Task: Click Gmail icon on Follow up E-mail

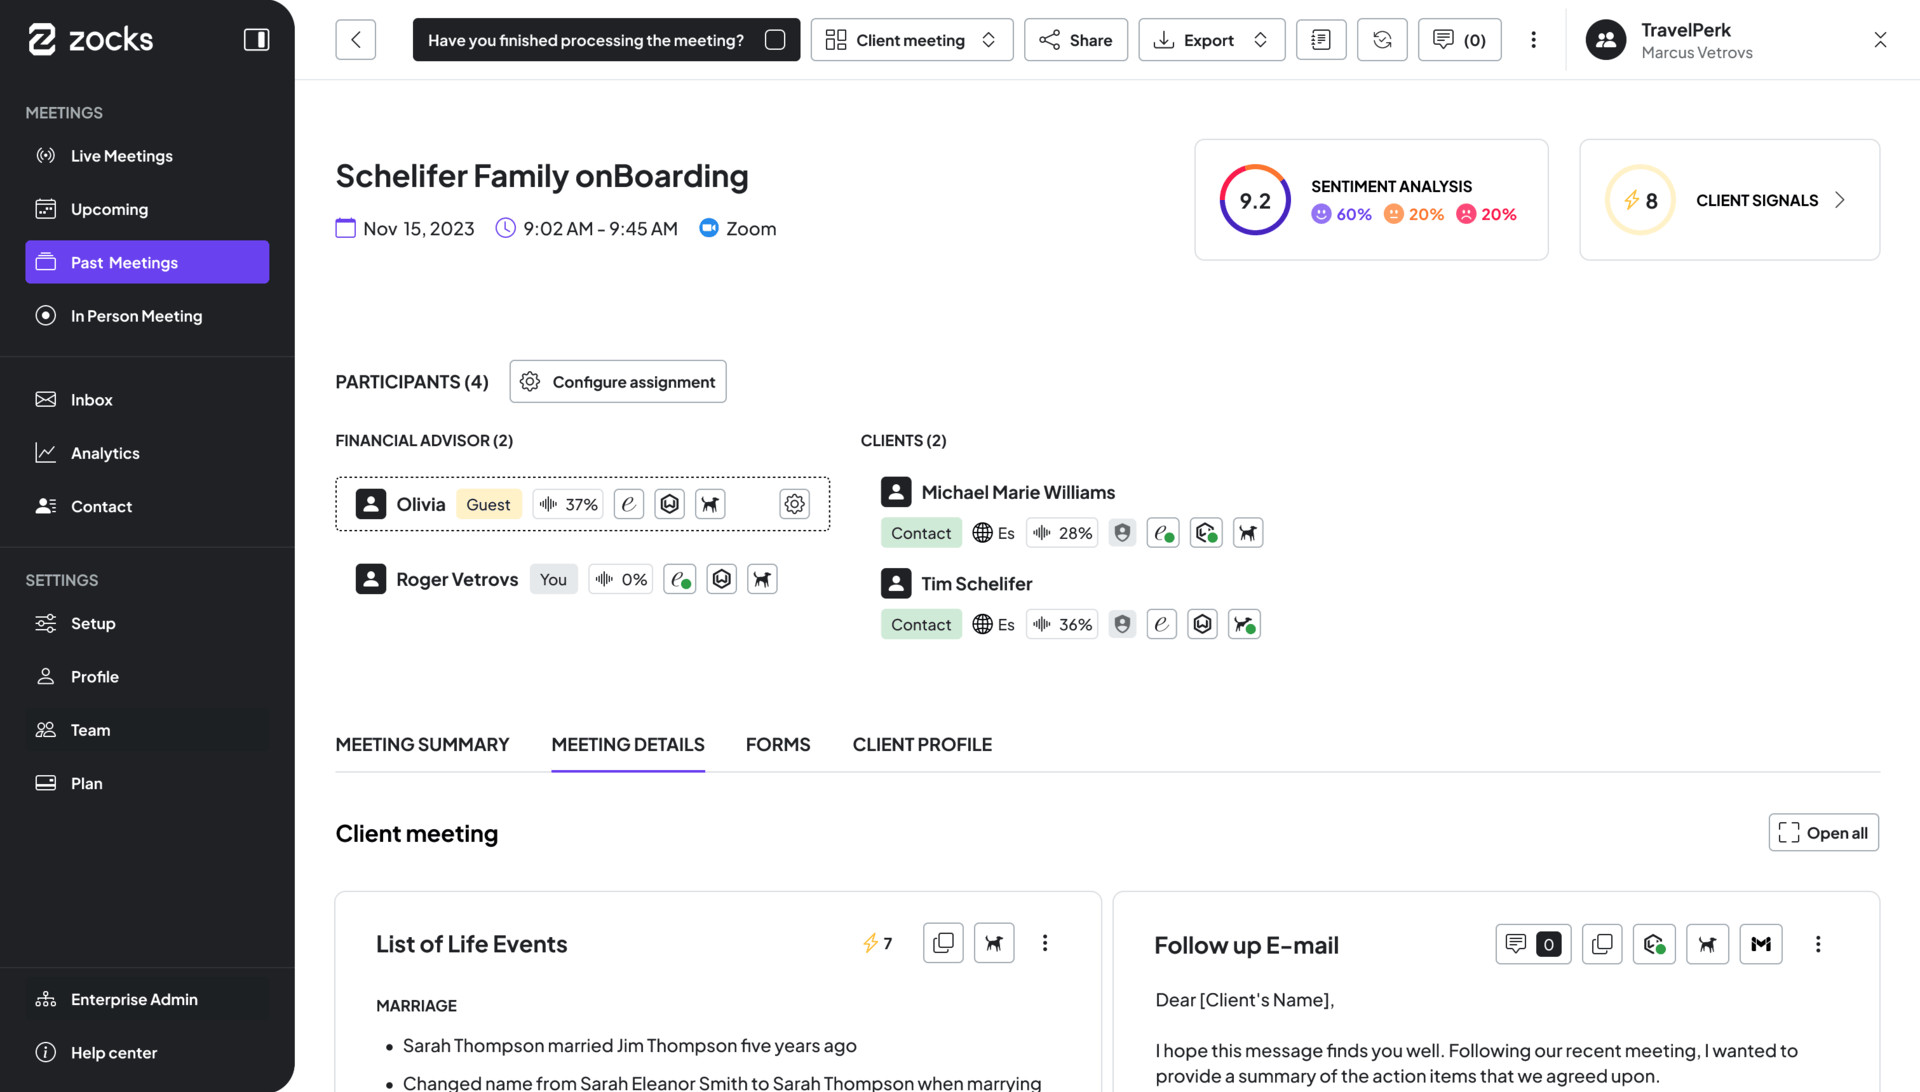Action: coord(1761,944)
